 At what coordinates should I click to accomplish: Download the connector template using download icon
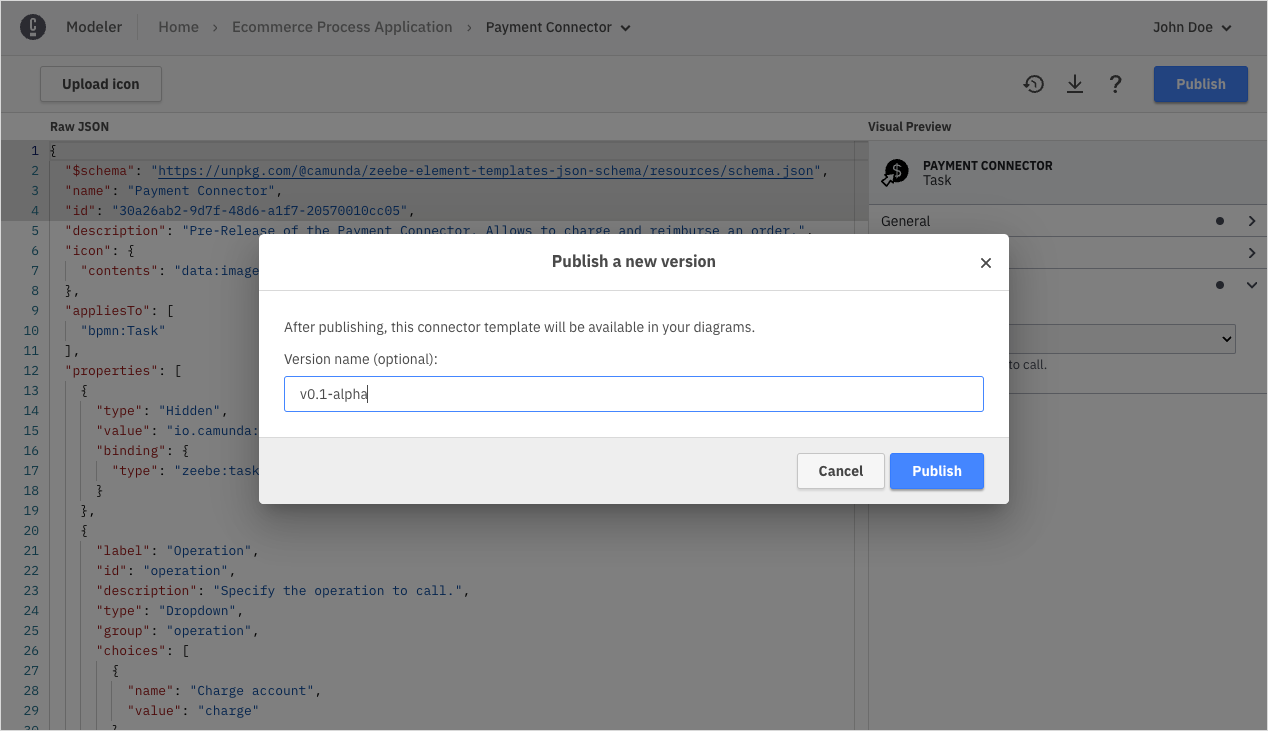tap(1074, 84)
